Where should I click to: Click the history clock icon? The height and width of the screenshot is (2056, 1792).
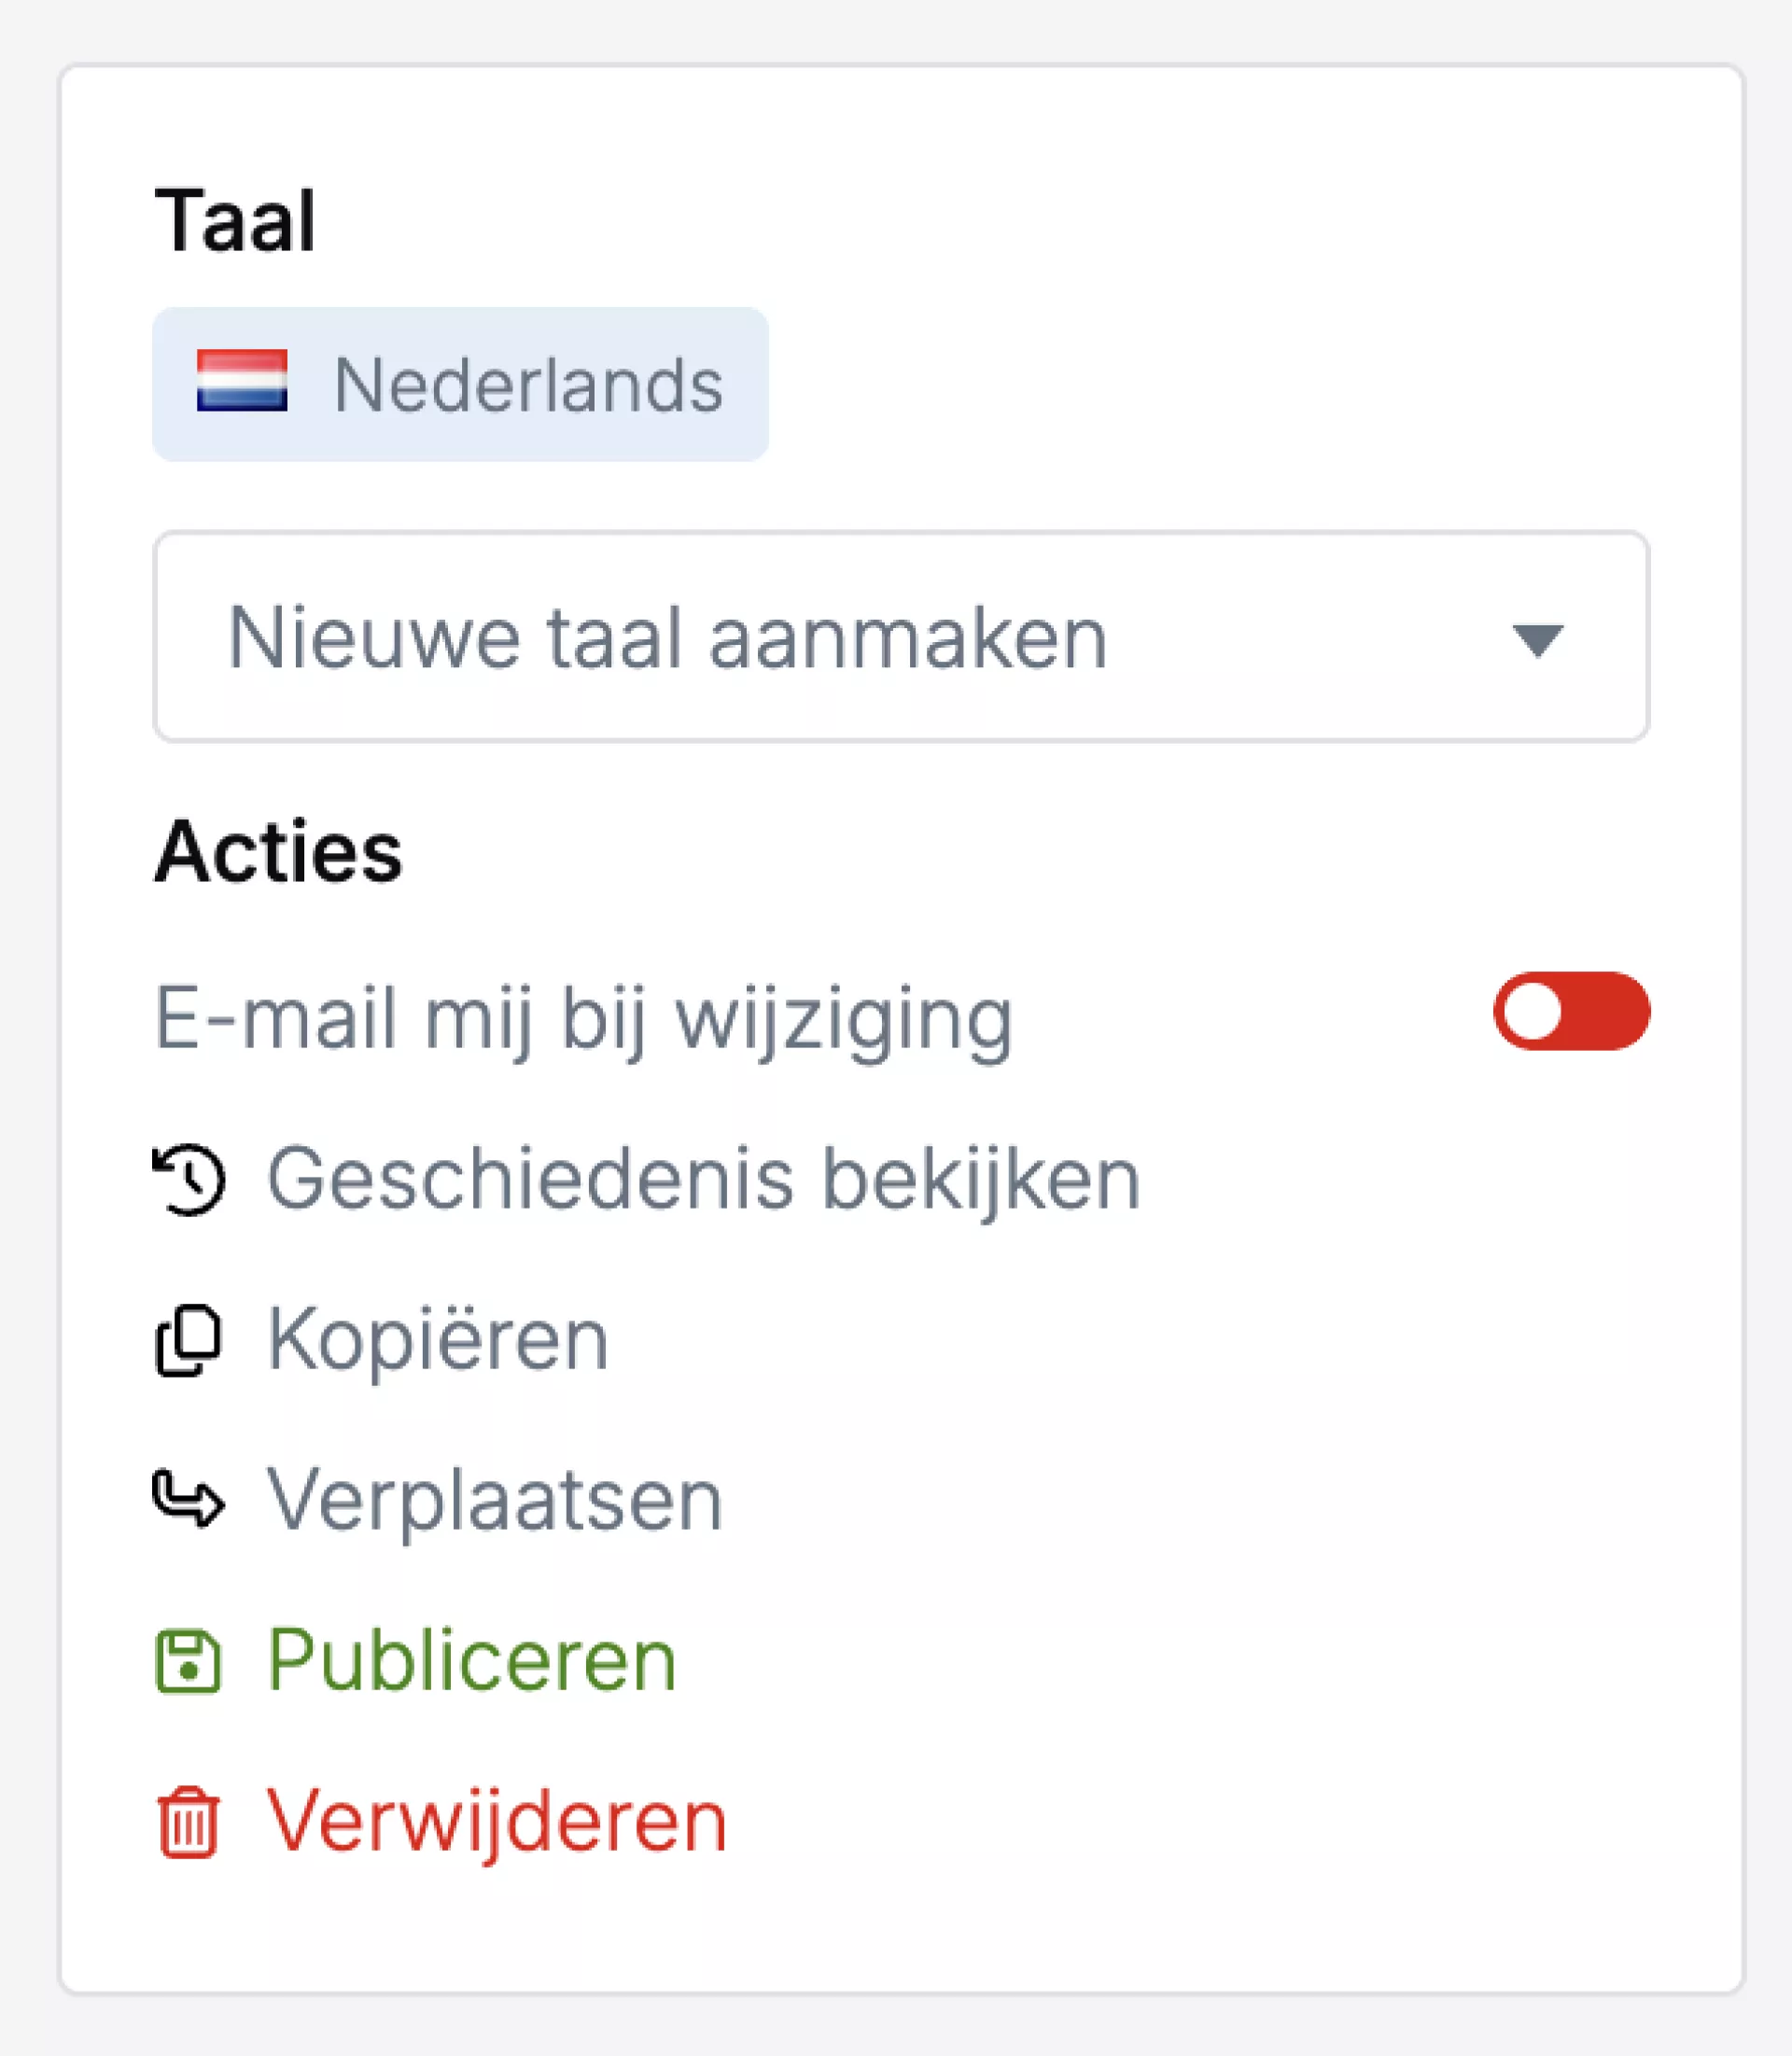click(189, 1179)
